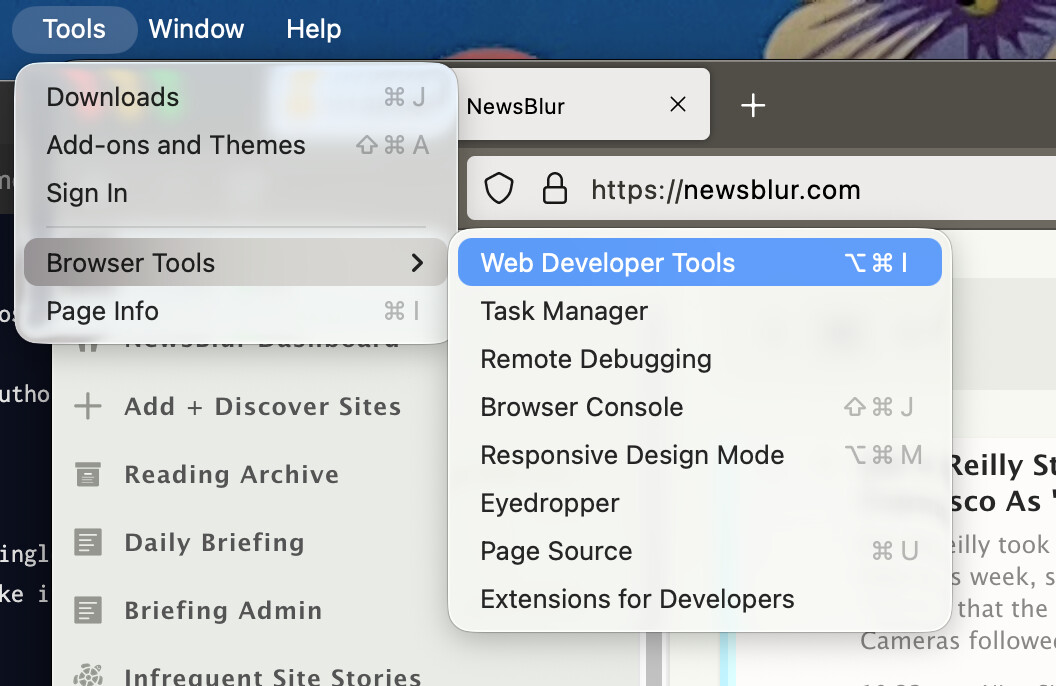Click the Briefing Admin document icon
1056x686 pixels.
[88, 610]
